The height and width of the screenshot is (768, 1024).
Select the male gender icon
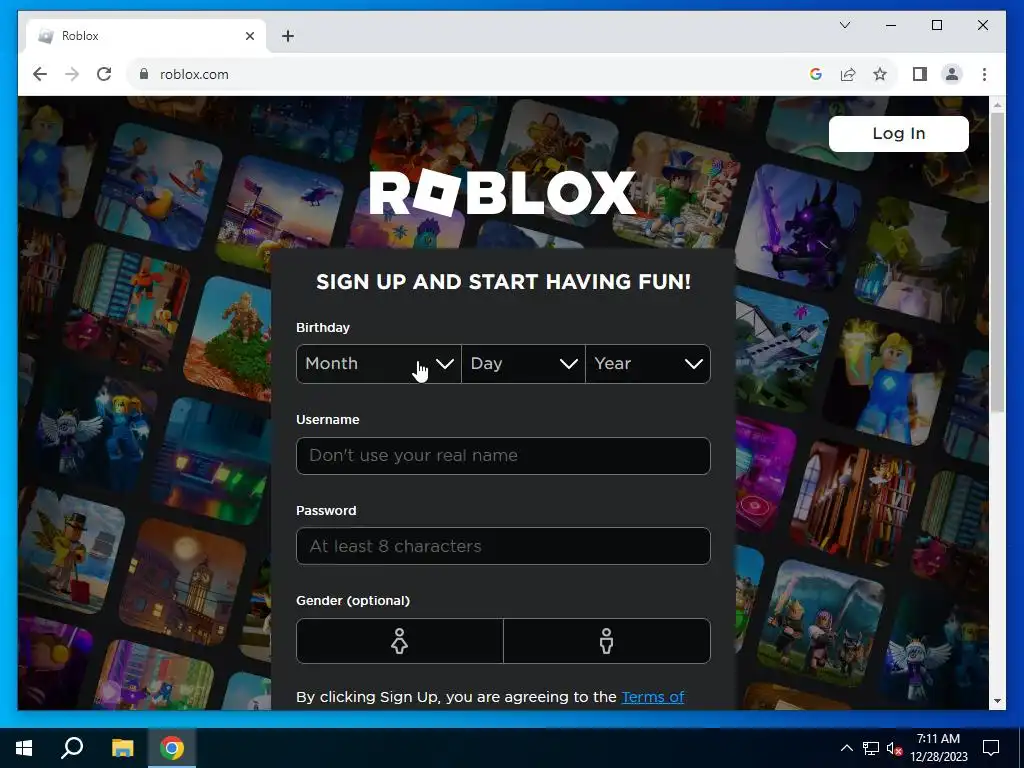tap(607, 641)
